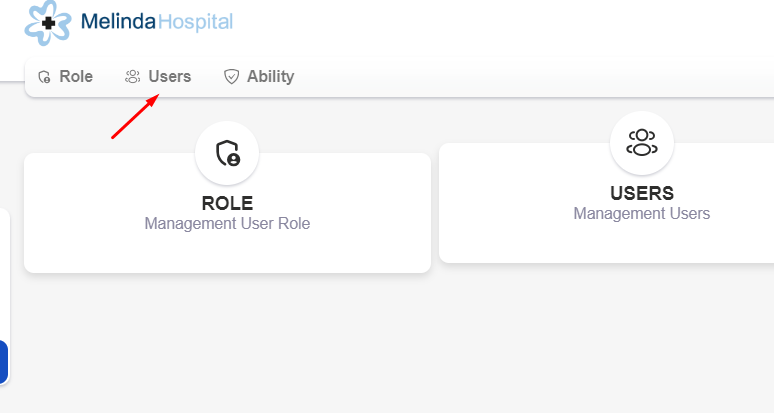Click the people icon atop the USERS card

pyautogui.click(x=641, y=142)
